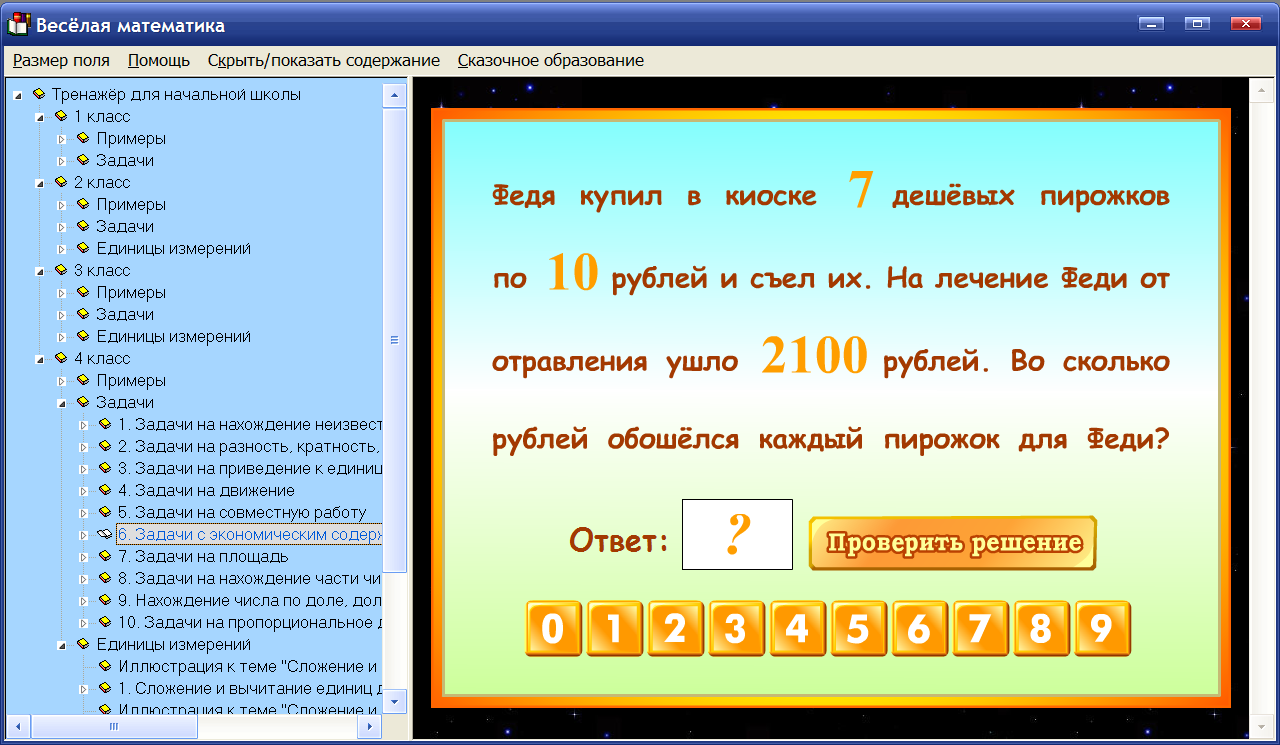
Task: Click the application logo in the title bar
Action: [16, 23]
